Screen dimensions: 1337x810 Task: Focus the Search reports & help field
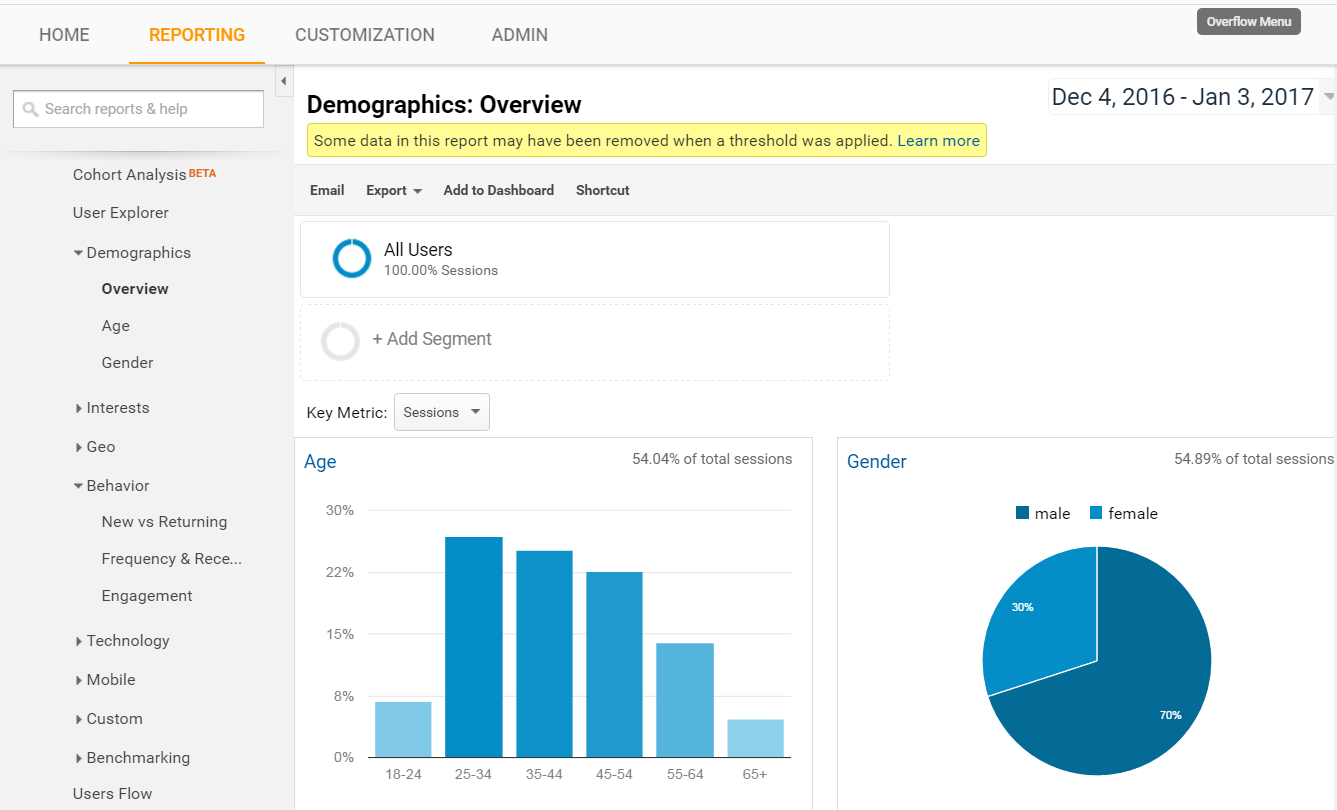click(x=138, y=109)
